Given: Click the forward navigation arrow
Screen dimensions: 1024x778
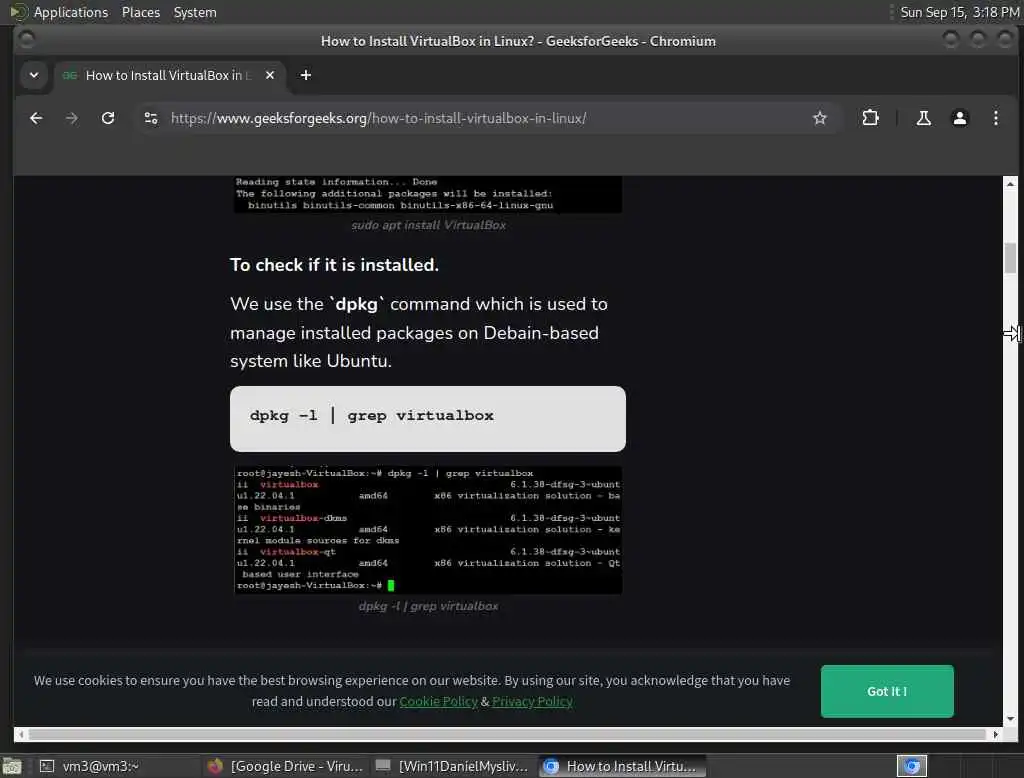Looking at the screenshot, I should [x=72, y=118].
